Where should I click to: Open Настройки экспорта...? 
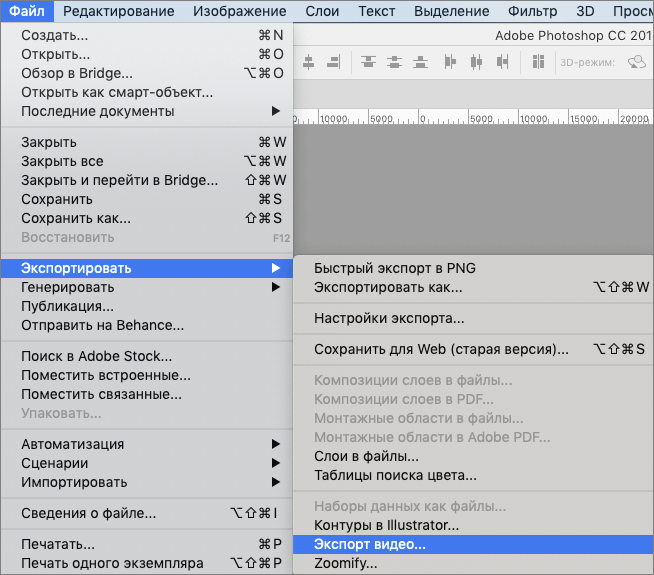pos(473,319)
